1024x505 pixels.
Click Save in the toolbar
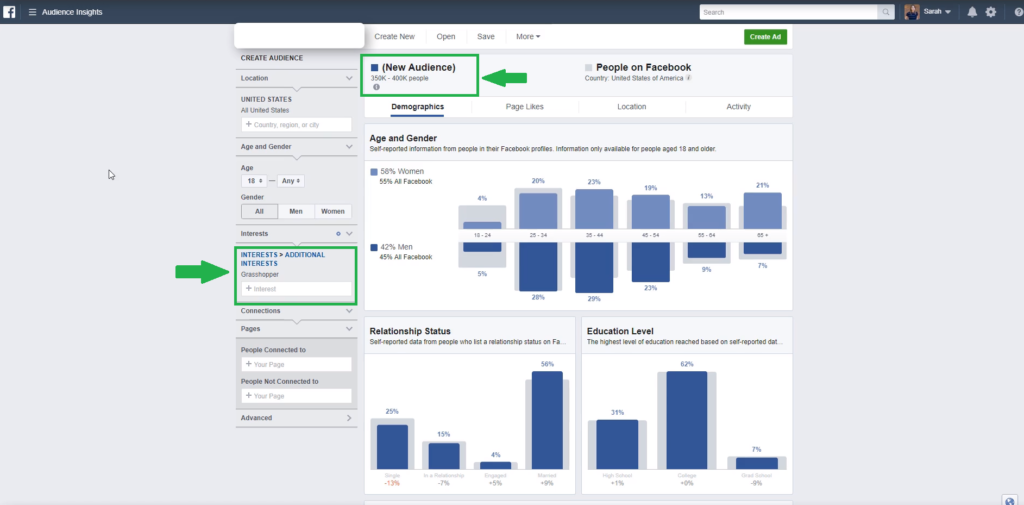tap(486, 37)
